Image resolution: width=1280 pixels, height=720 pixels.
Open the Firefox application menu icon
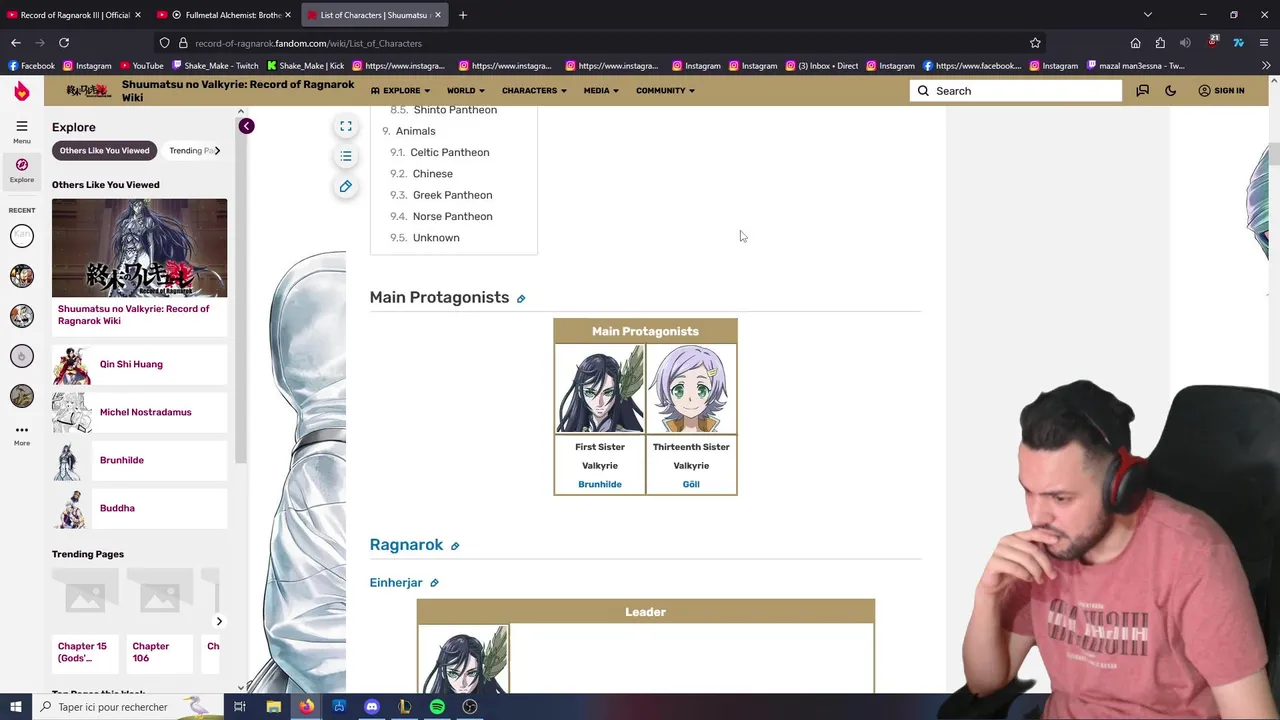tap(1264, 43)
